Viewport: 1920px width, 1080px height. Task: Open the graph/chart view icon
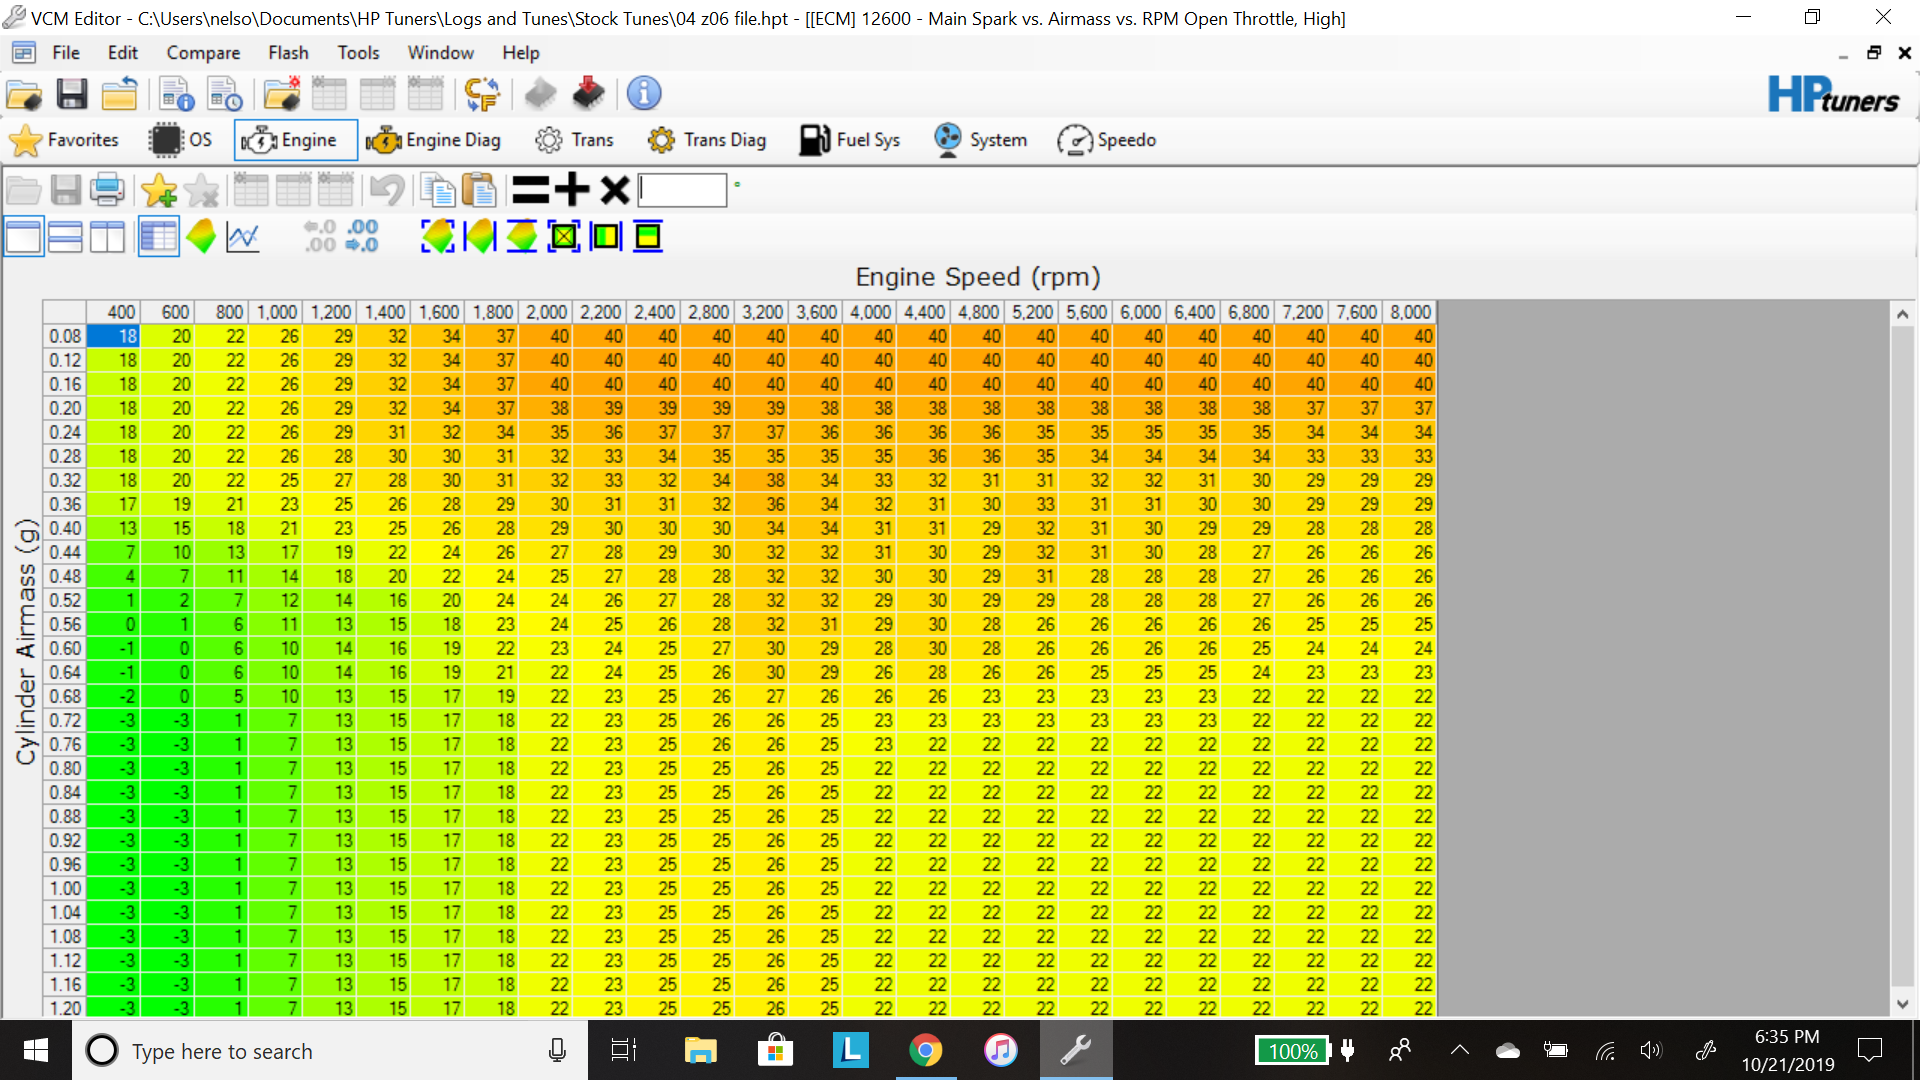tap(243, 236)
